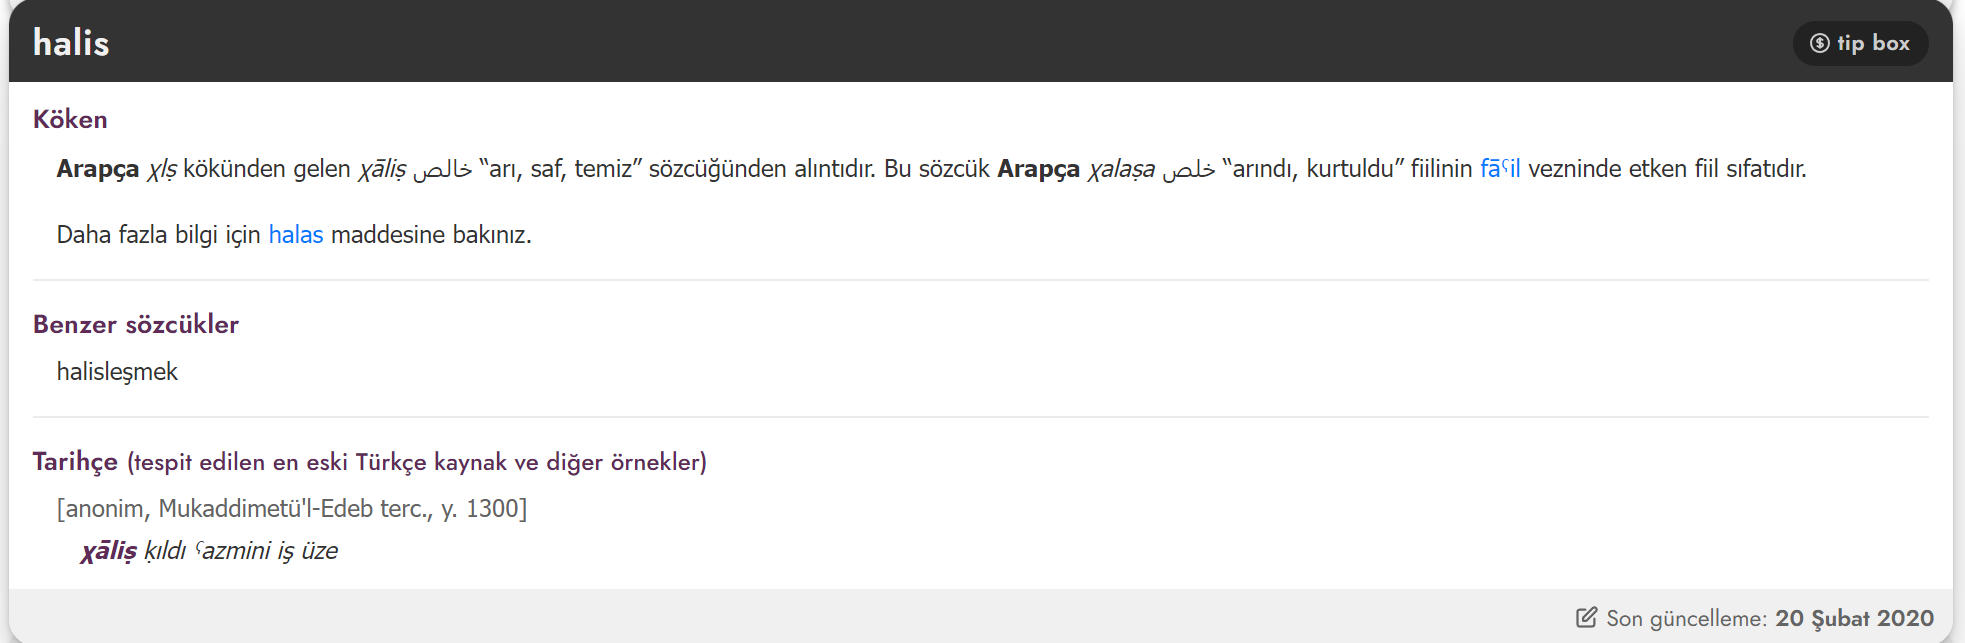
Task: Click the word halisleşmek
Action: point(117,372)
